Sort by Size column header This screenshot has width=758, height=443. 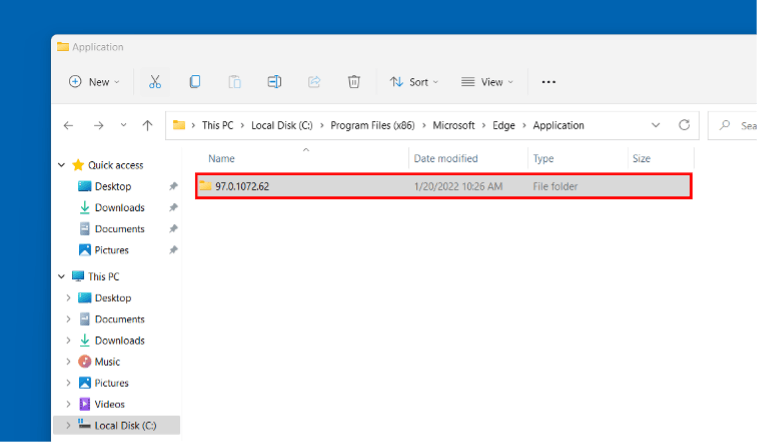(x=641, y=159)
